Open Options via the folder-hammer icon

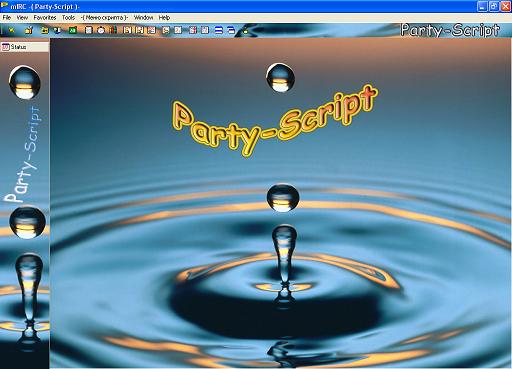(x=28, y=30)
